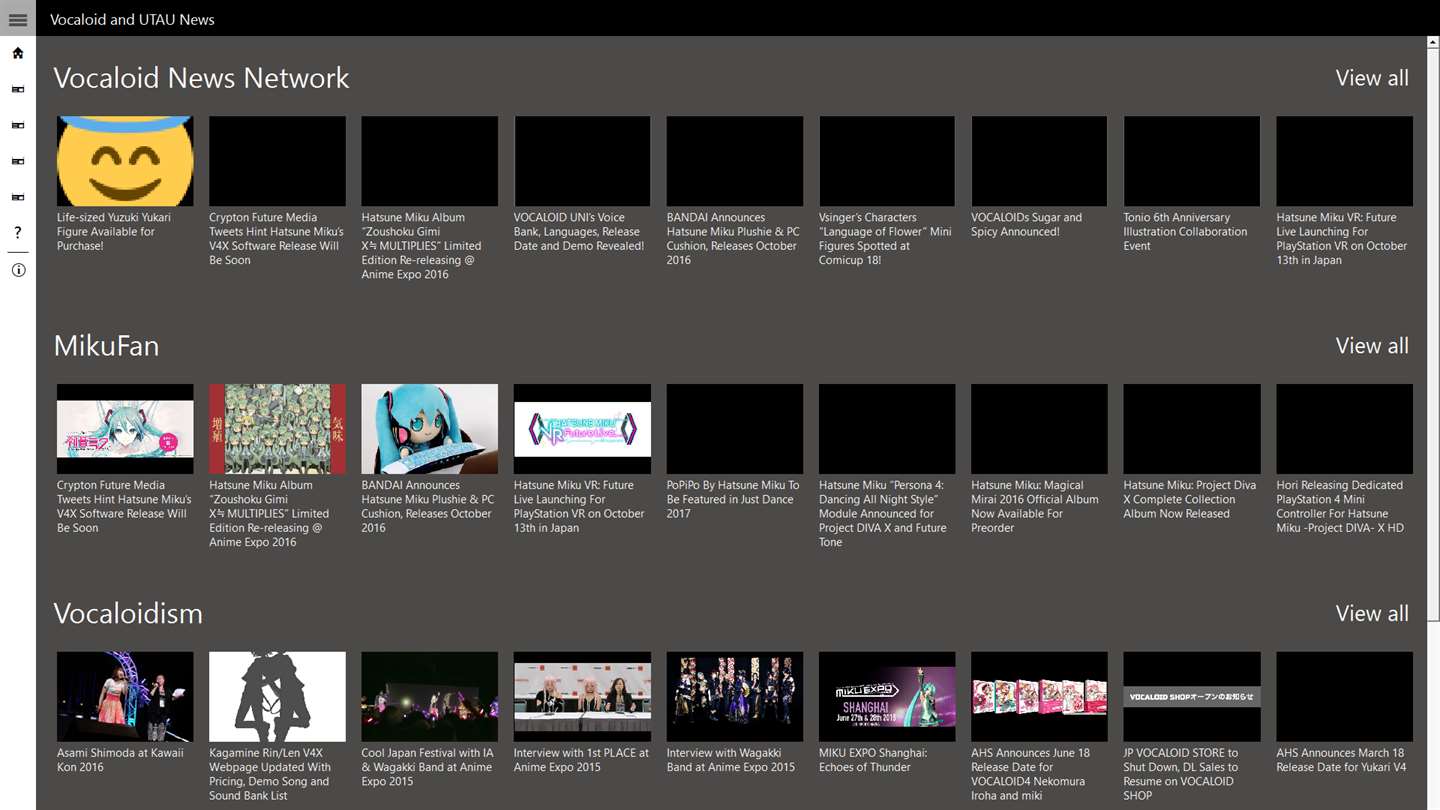Open MikuFan's Hatsune Miku VR logo thumbnail
Viewport: 1440px width, 810px height.
[582, 429]
